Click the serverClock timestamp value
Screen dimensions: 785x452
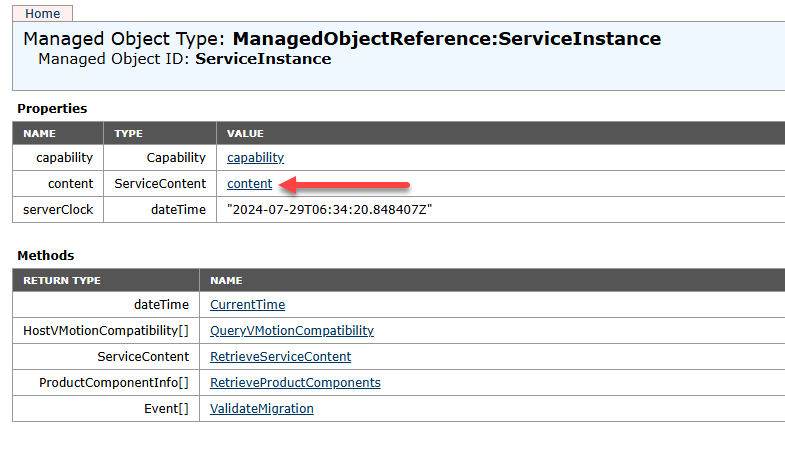click(x=327, y=210)
